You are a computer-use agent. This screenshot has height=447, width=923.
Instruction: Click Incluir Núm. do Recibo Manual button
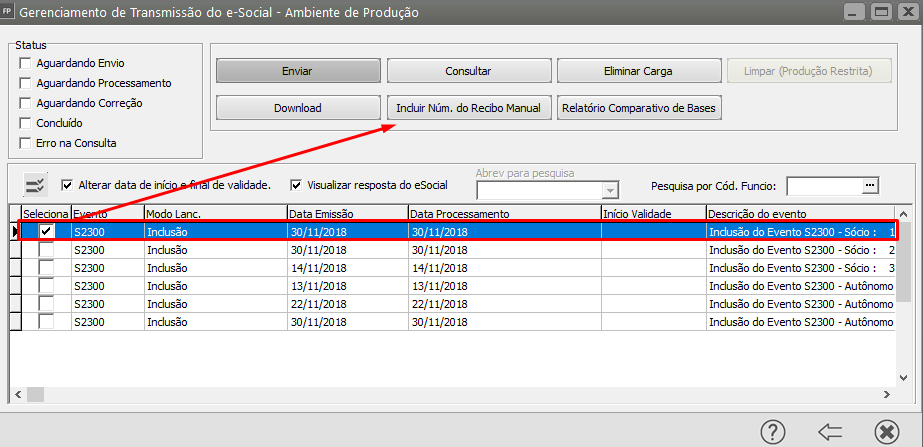(x=469, y=108)
